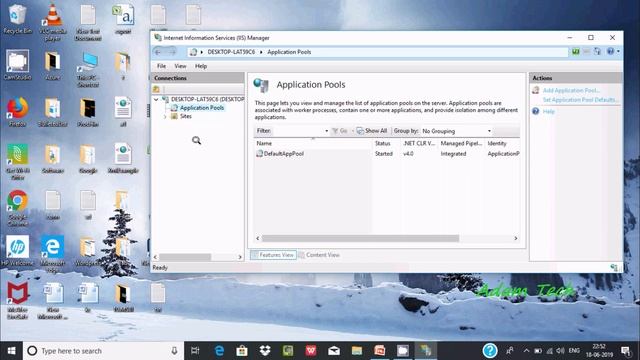Open Task View on the taskbar
Image resolution: width=640 pixels, height=360 pixels.
click(x=195, y=351)
